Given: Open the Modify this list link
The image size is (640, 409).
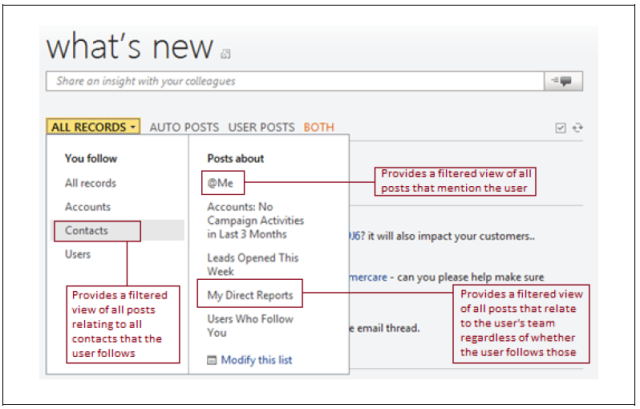Looking at the screenshot, I should 257,359.
